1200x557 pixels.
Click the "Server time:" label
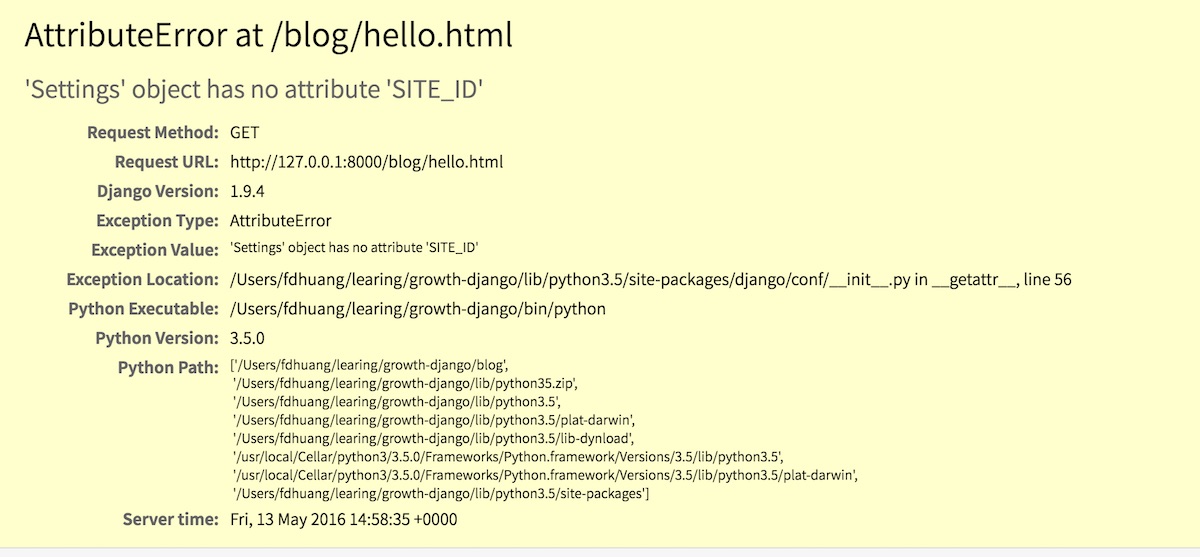(x=170, y=520)
